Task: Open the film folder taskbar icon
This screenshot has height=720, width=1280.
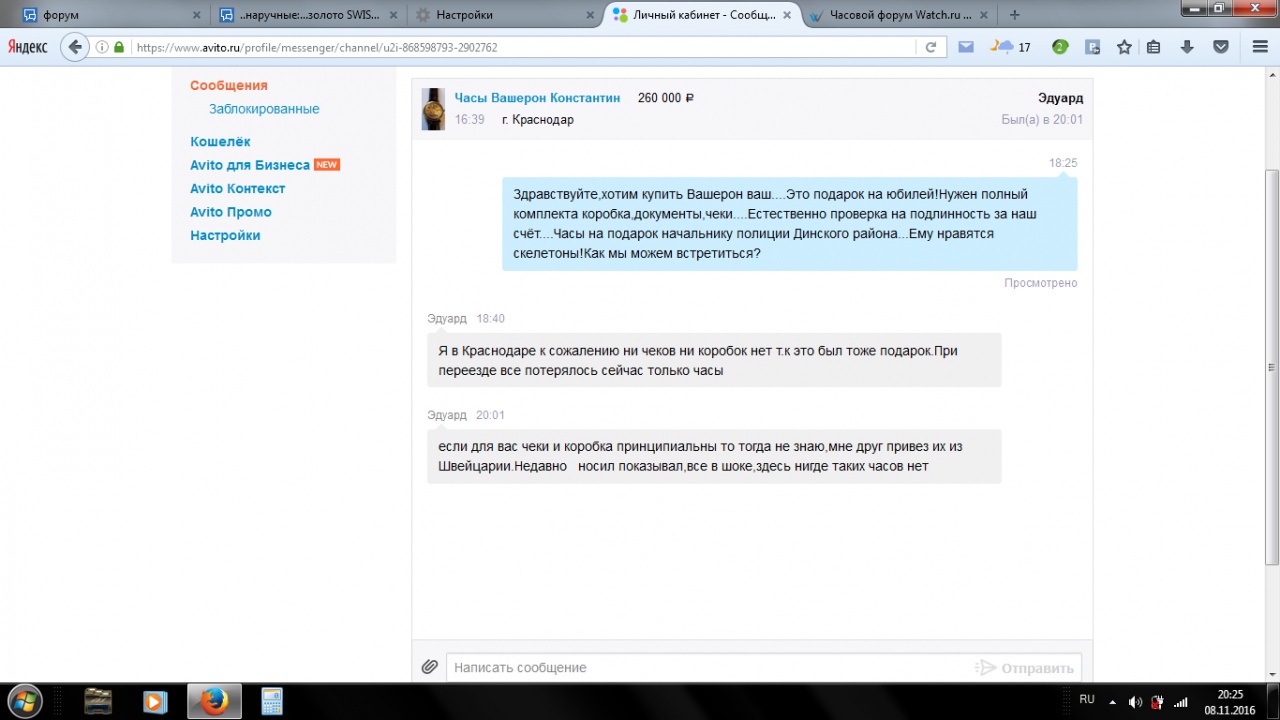Action: point(97,702)
